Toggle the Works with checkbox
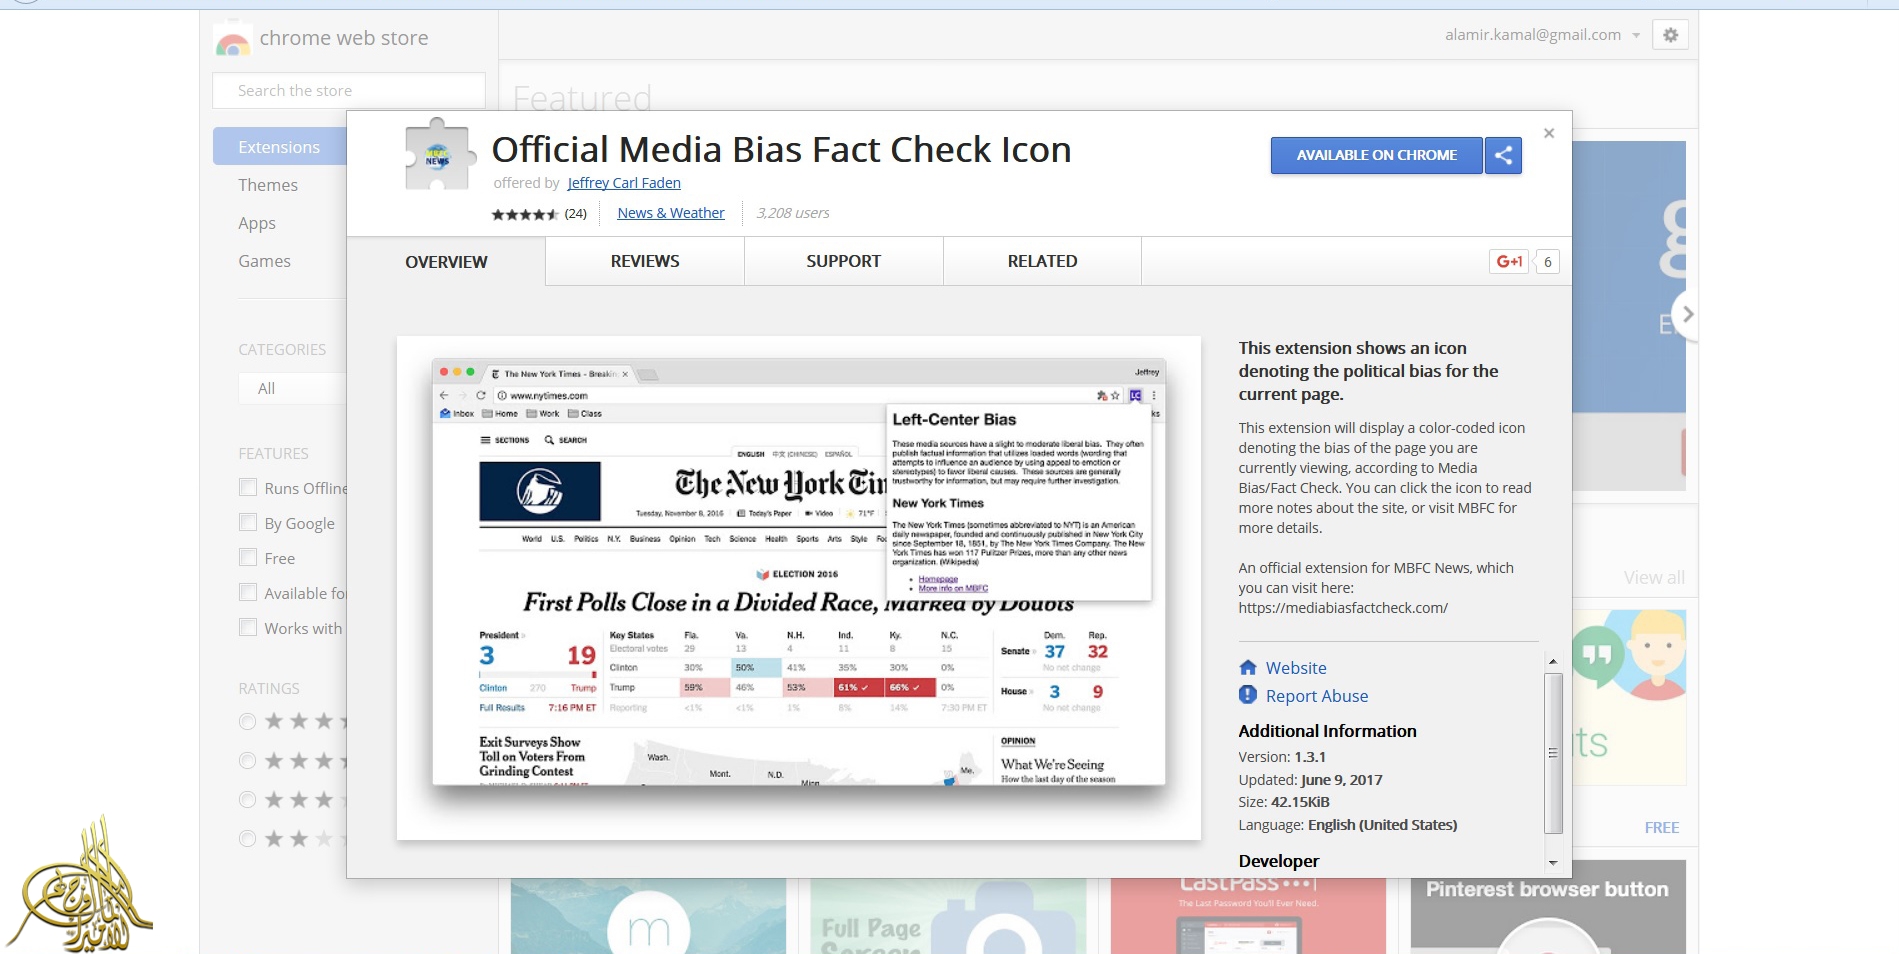Viewport: 1899px width, 954px height. click(x=248, y=627)
